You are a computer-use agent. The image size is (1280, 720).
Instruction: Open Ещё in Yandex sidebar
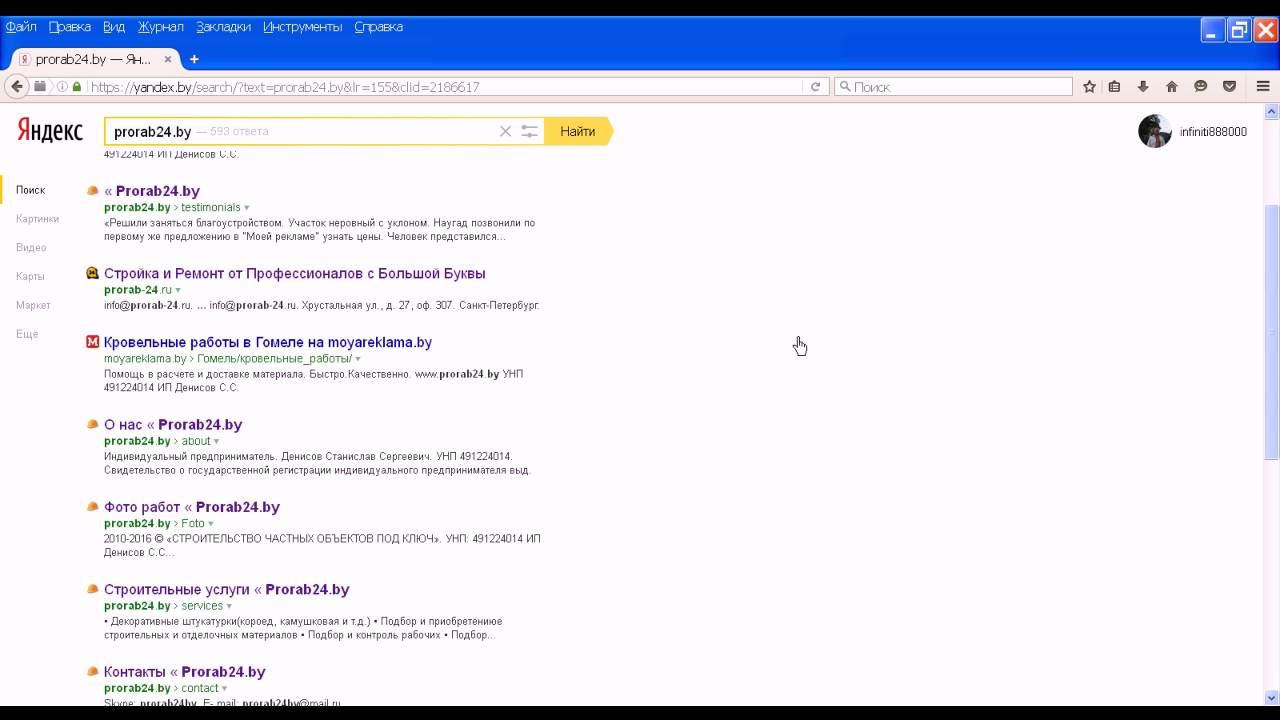pyautogui.click(x=27, y=334)
